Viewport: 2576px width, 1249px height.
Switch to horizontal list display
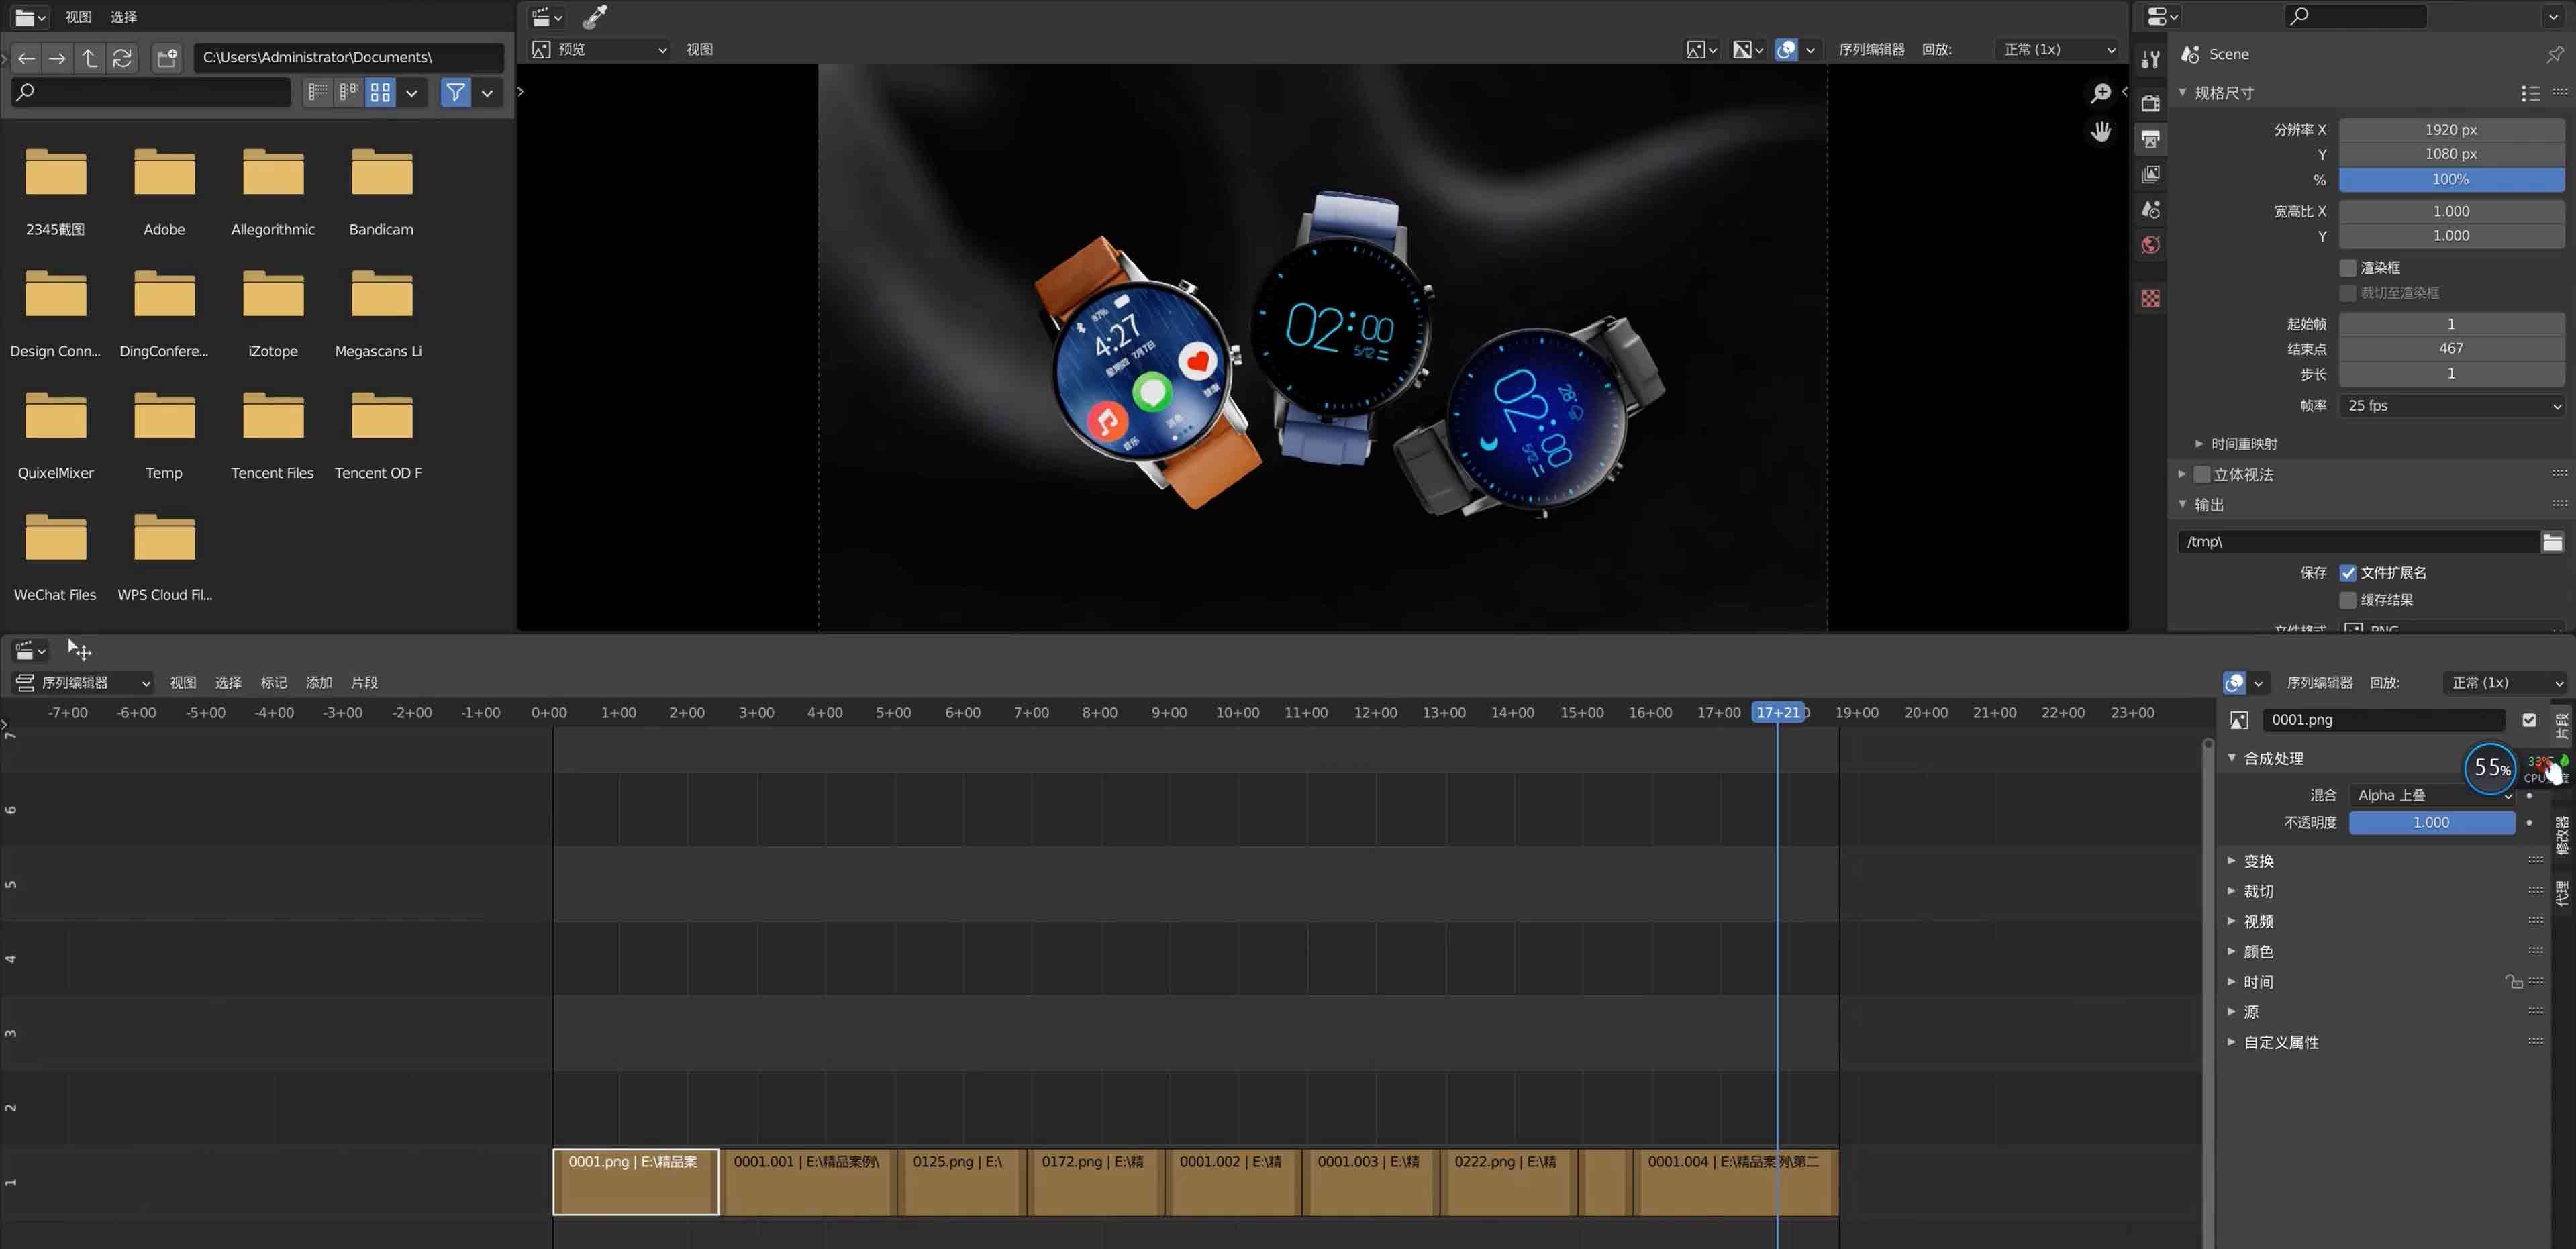(349, 92)
